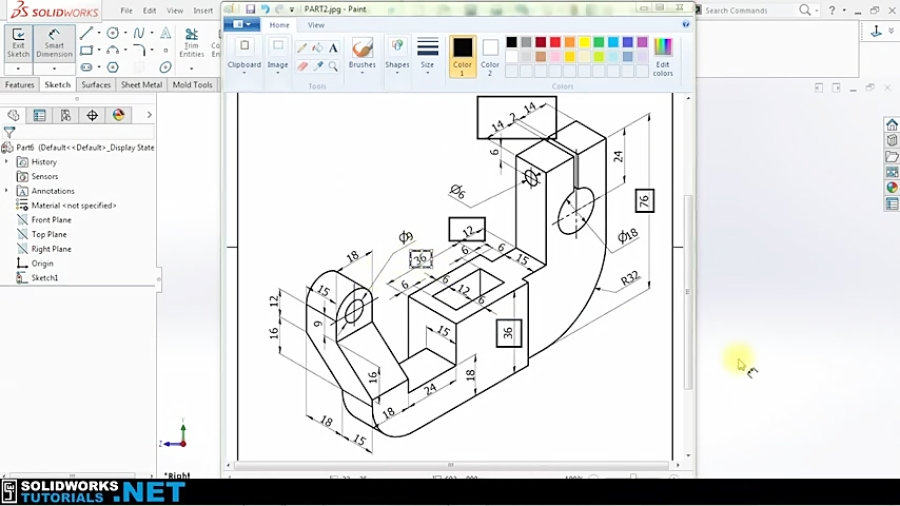Click Exit Sketch in SolidWorks toolbar
The image size is (900, 506).
click(x=18, y=42)
